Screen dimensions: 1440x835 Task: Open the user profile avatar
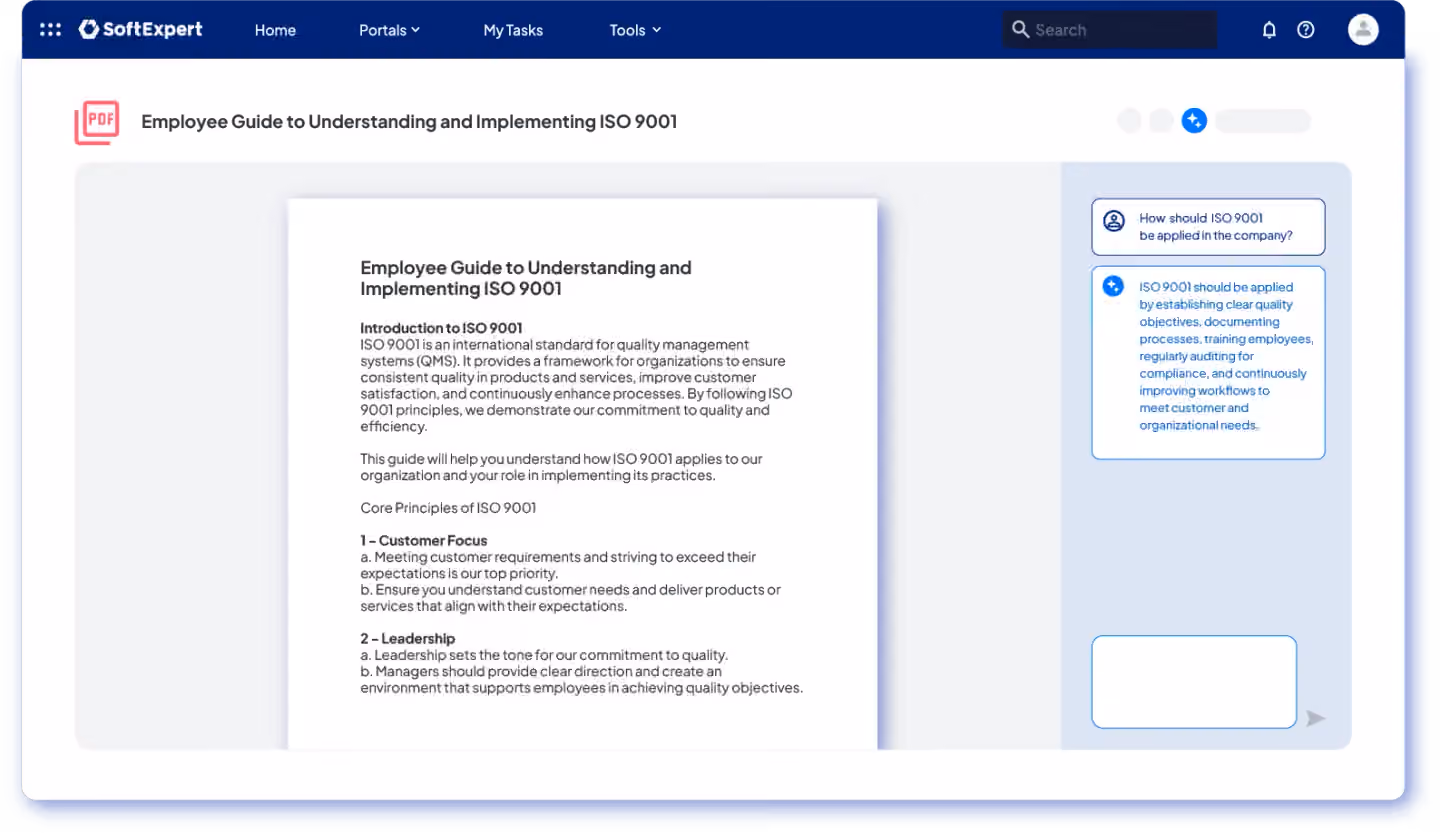point(1363,30)
